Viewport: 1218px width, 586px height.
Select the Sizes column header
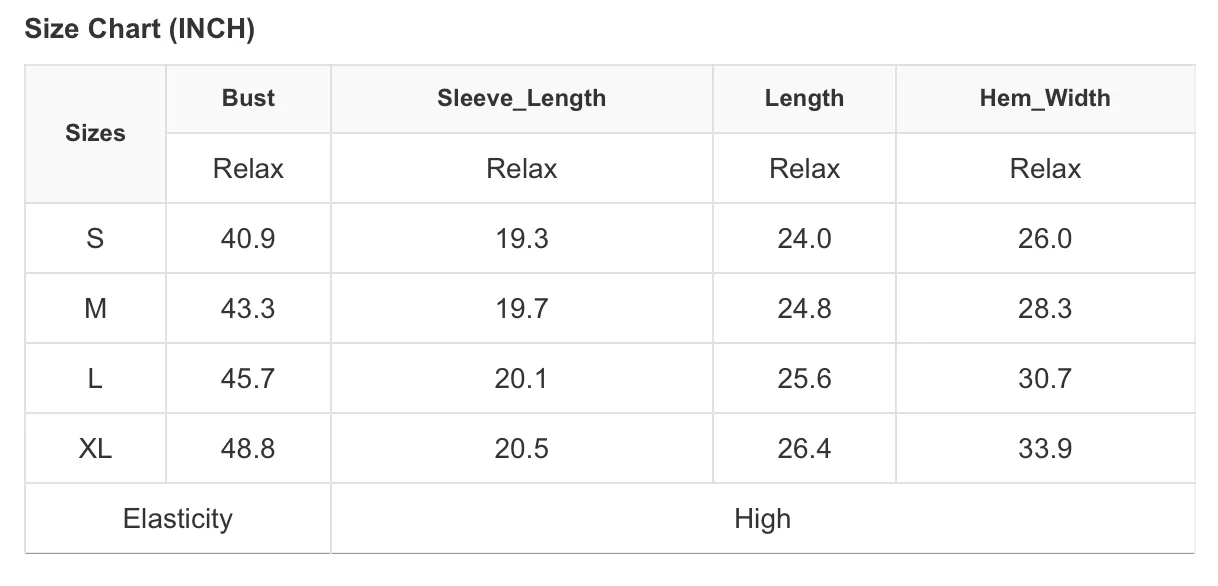pos(96,133)
